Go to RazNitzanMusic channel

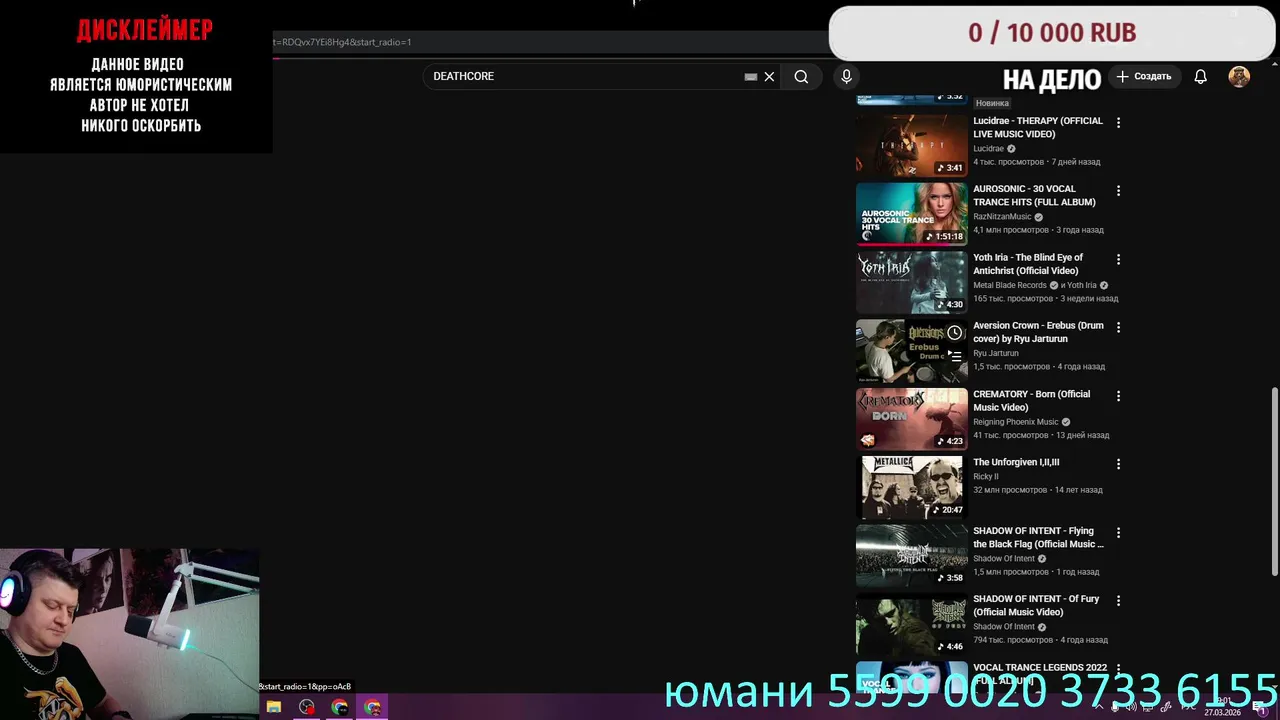(x=1002, y=216)
